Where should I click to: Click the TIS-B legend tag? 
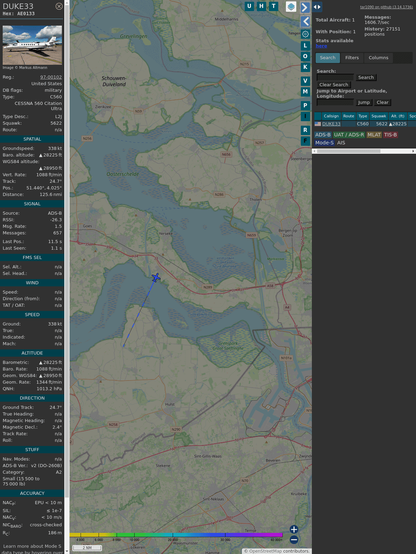[x=390, y=135]
